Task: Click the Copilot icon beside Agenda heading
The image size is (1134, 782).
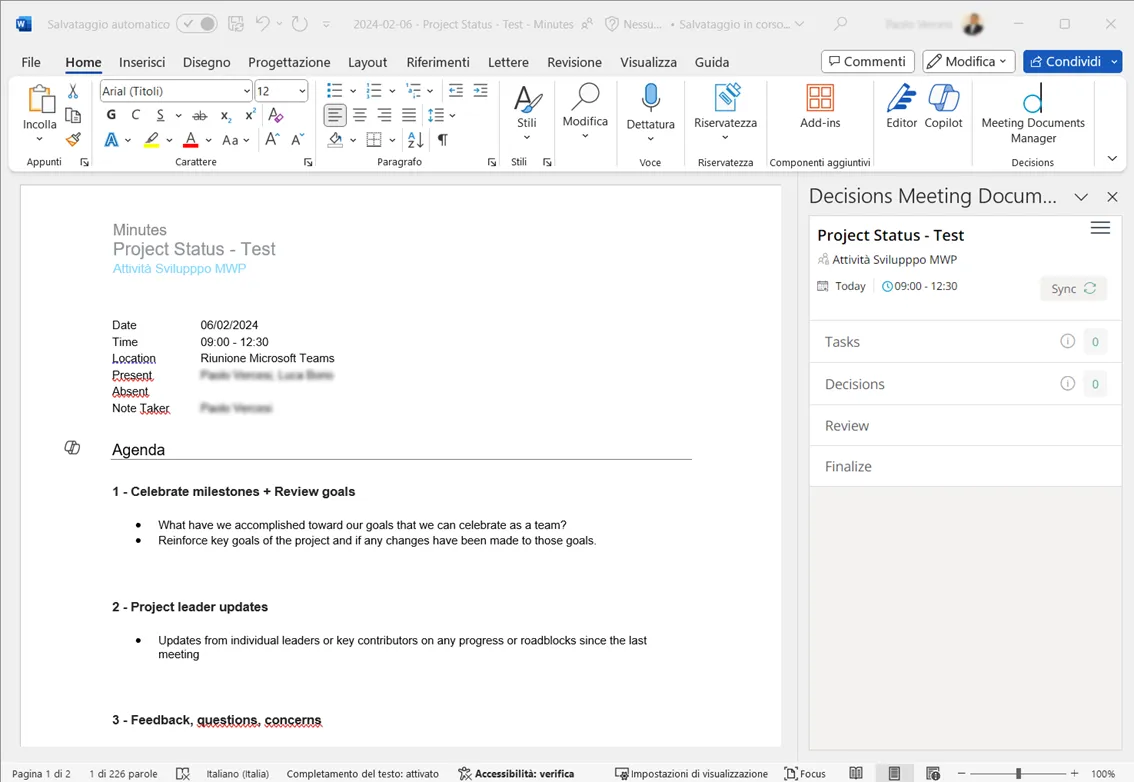Action: click(72, 448)
